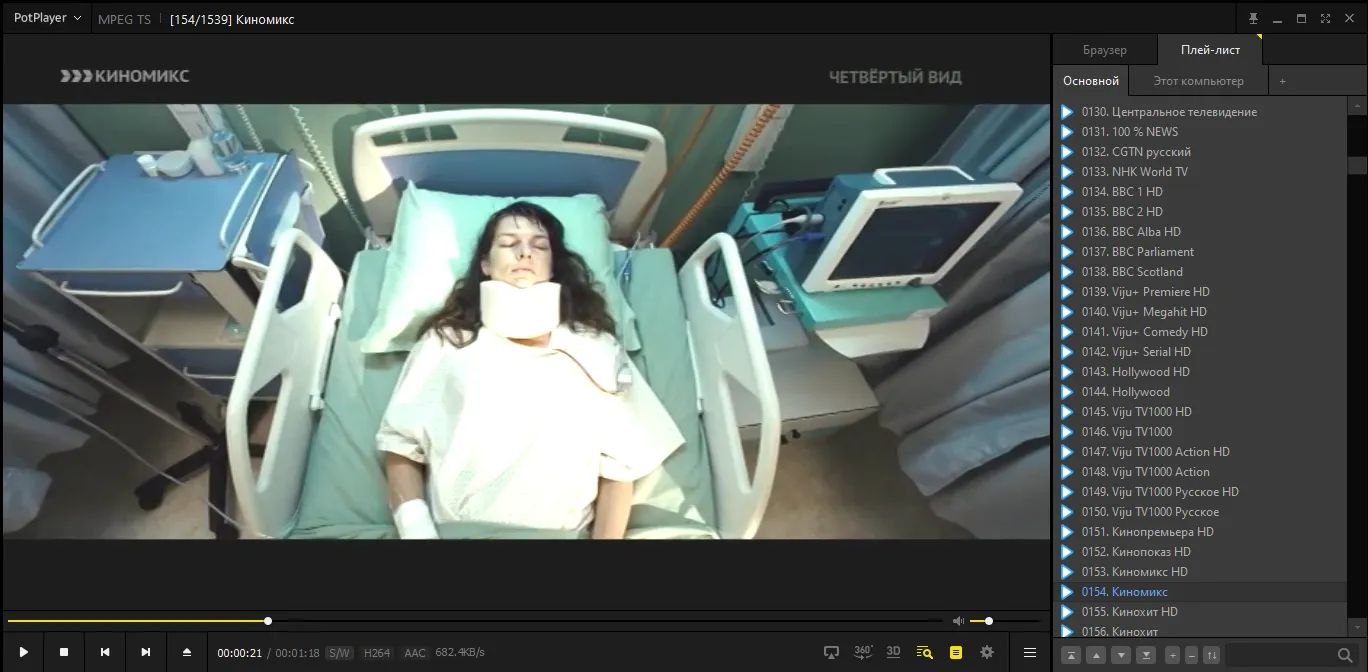Open the screen cast icon
Viewport: 1368px width, 672px height.
pos(831,652)
